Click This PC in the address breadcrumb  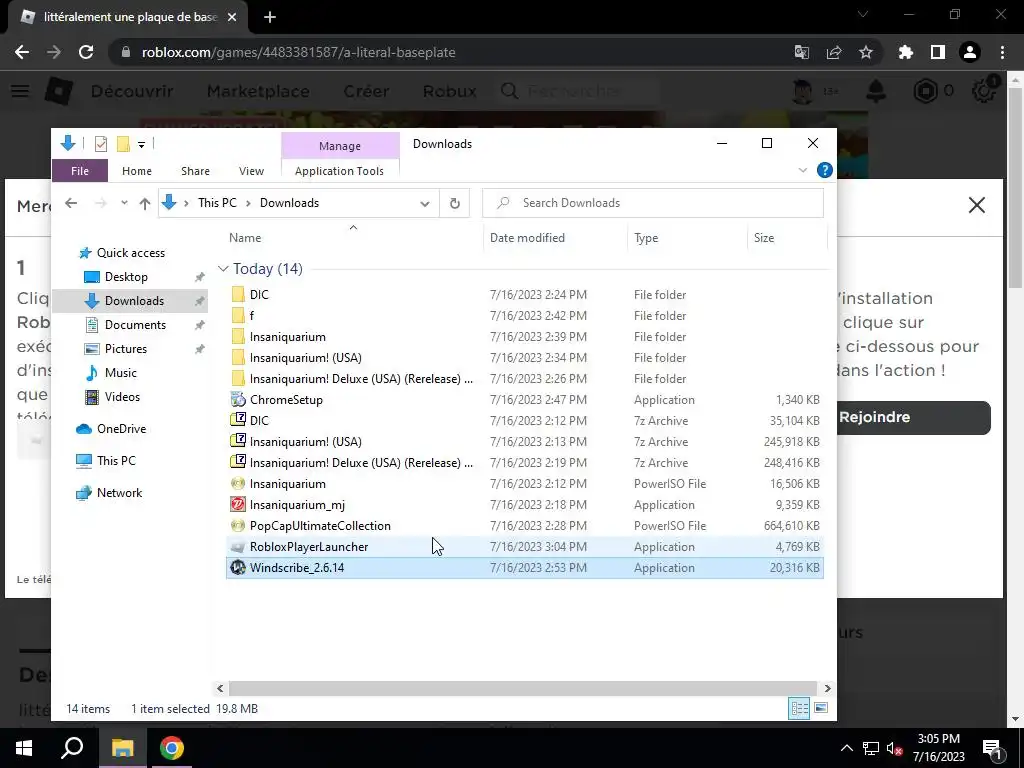click(217, 203)
